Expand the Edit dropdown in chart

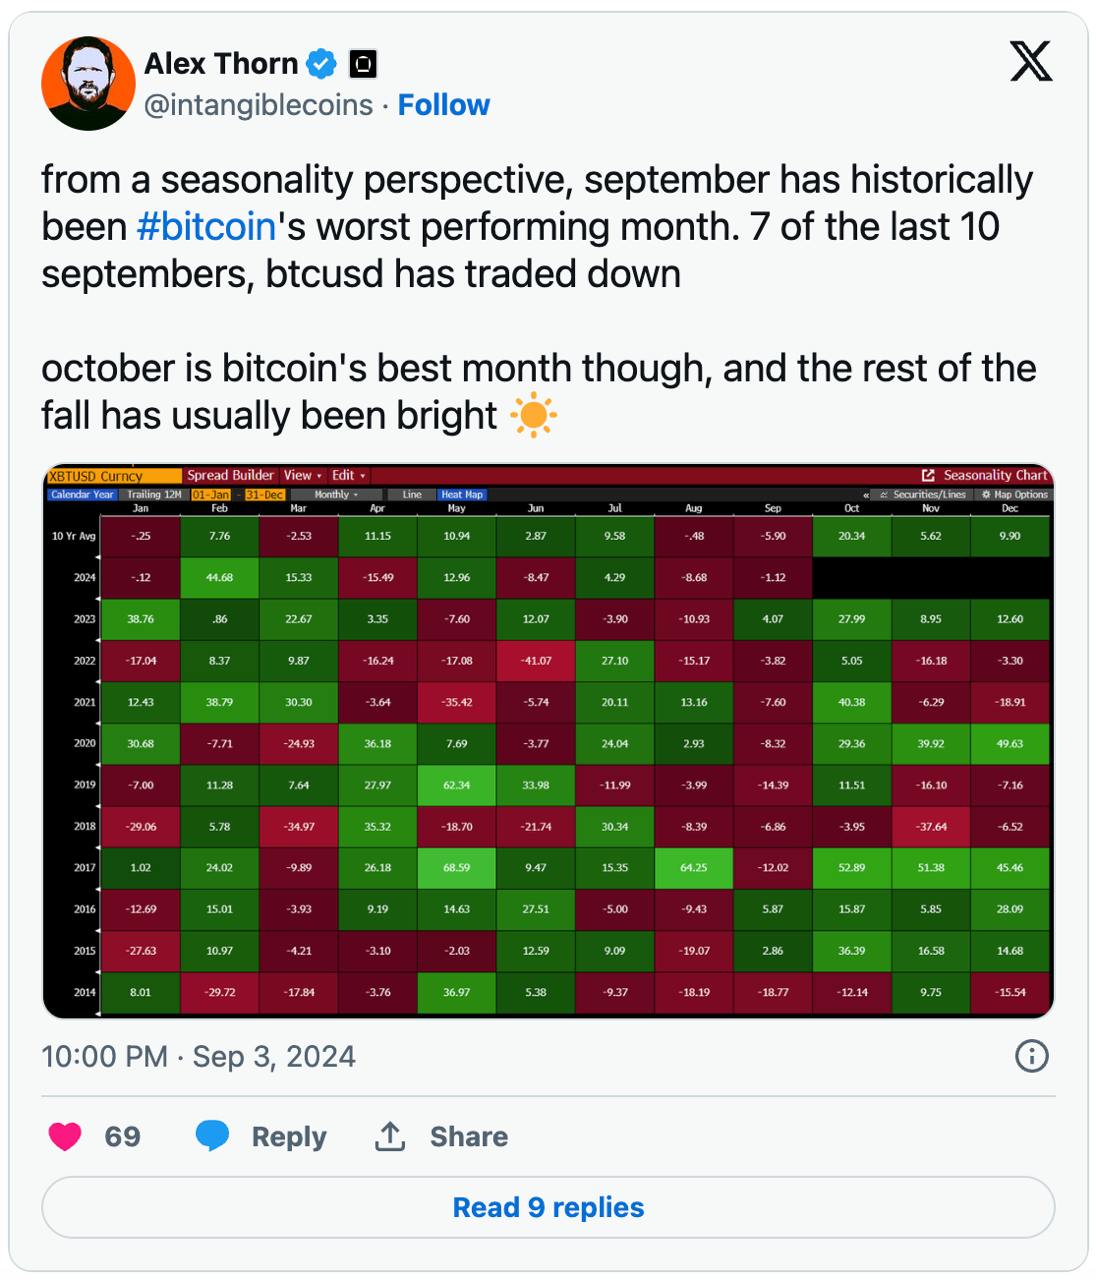(x=349, y=476)
